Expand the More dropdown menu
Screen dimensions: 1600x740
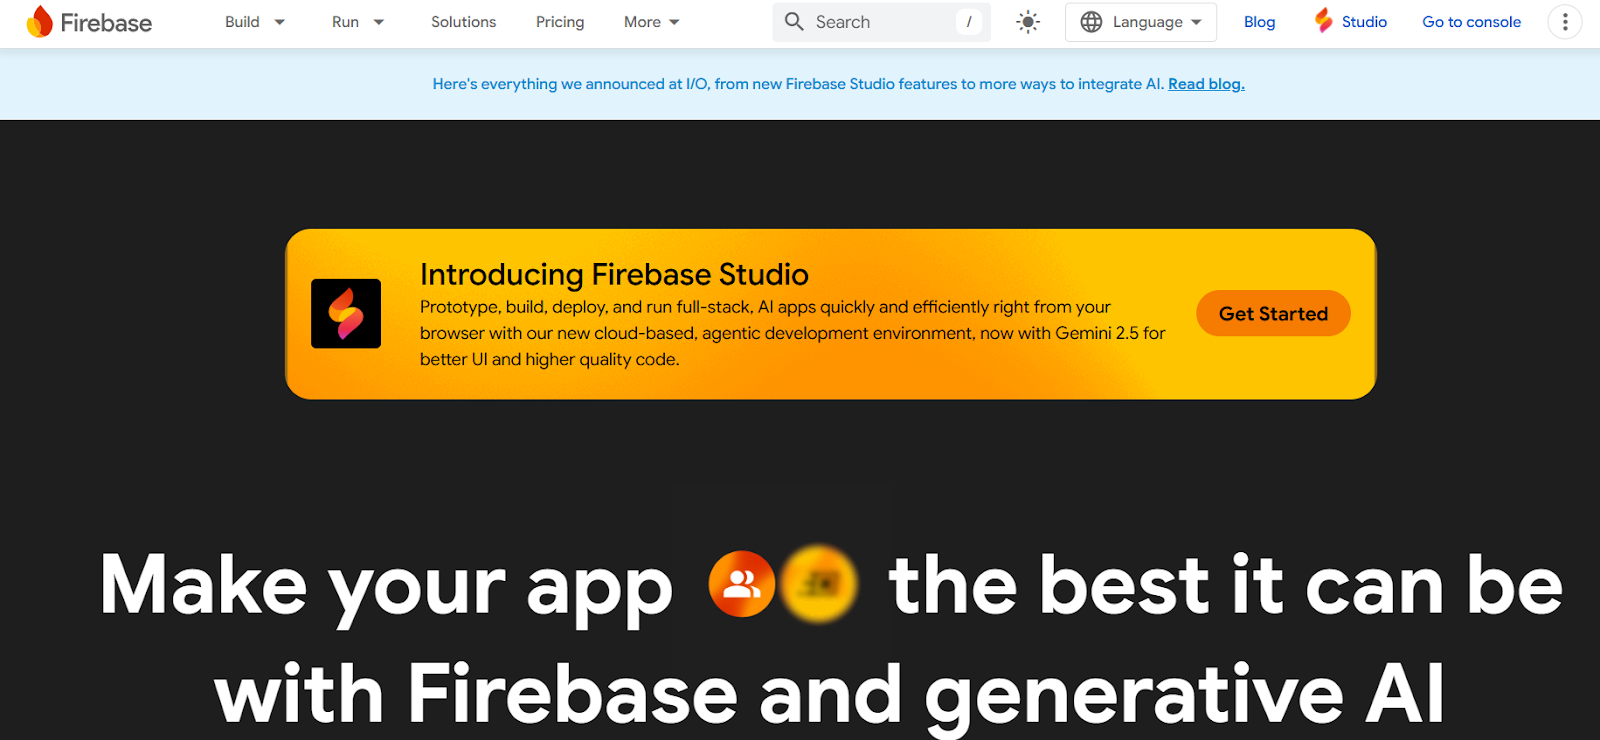652,21
